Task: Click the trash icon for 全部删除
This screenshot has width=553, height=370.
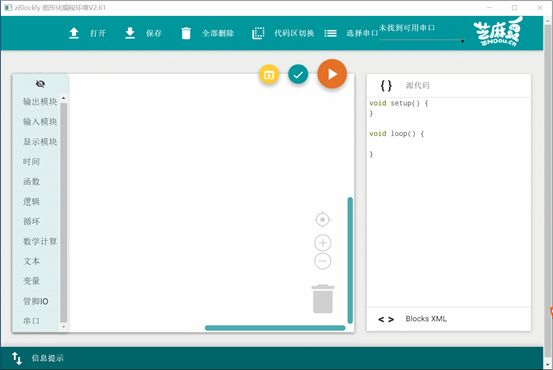Action: (x=186, y=33)
